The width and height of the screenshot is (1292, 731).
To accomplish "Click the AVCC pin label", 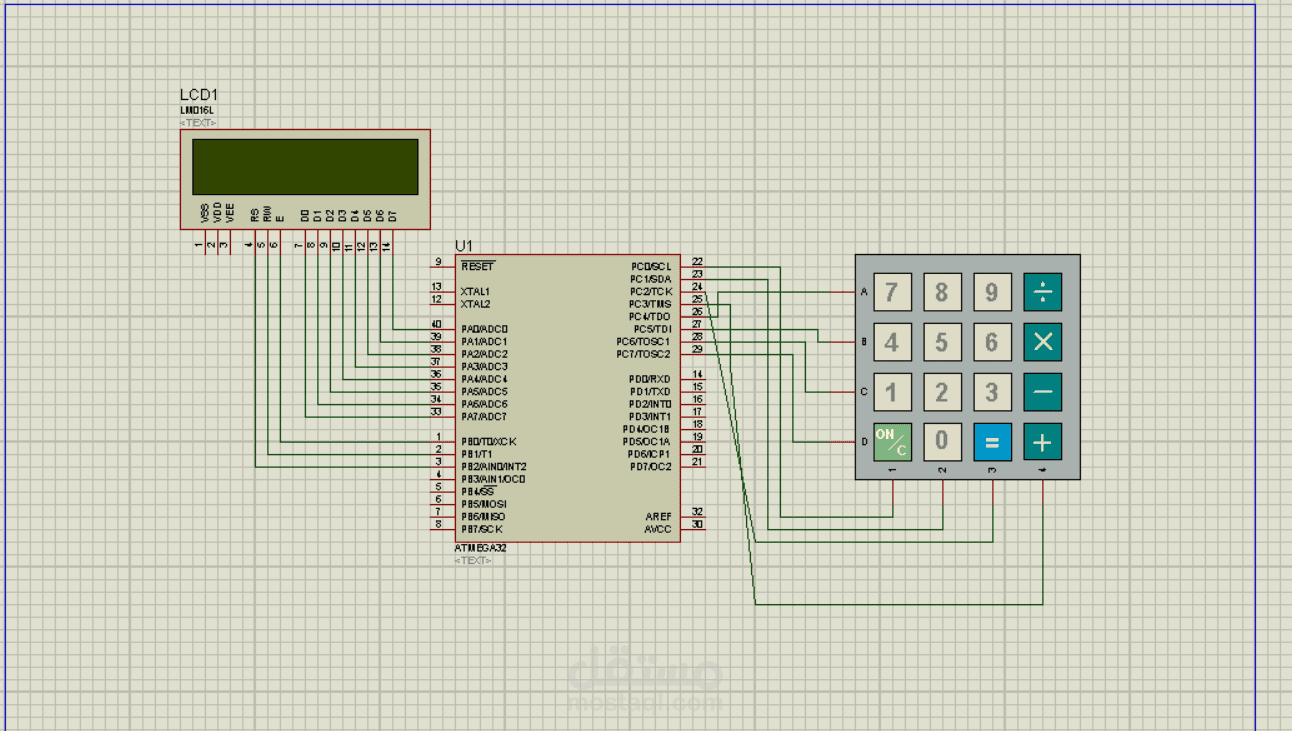I will tap(659, 529).
